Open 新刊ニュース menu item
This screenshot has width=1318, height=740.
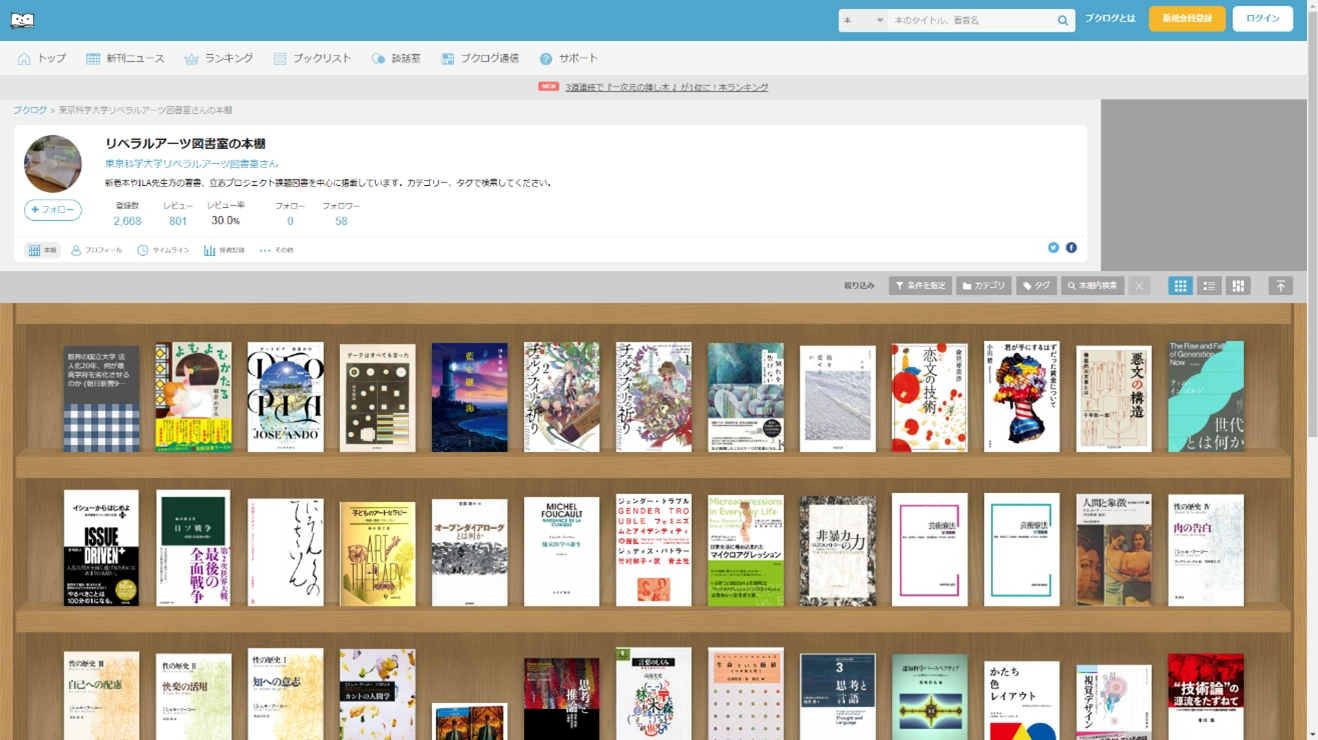click(125, 59)
